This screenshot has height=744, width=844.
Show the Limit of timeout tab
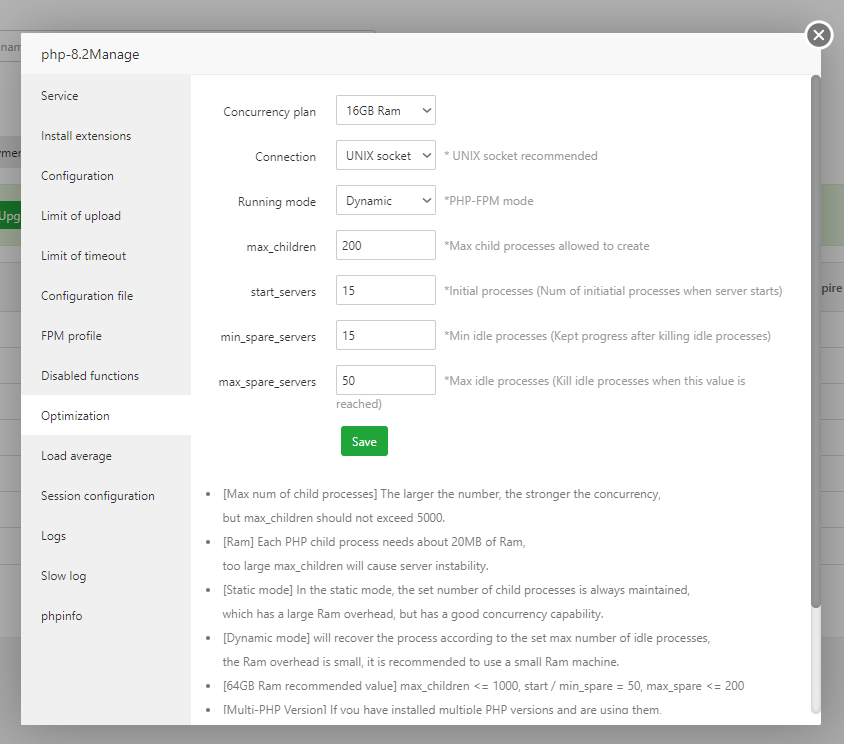click(x=84, y=256)
